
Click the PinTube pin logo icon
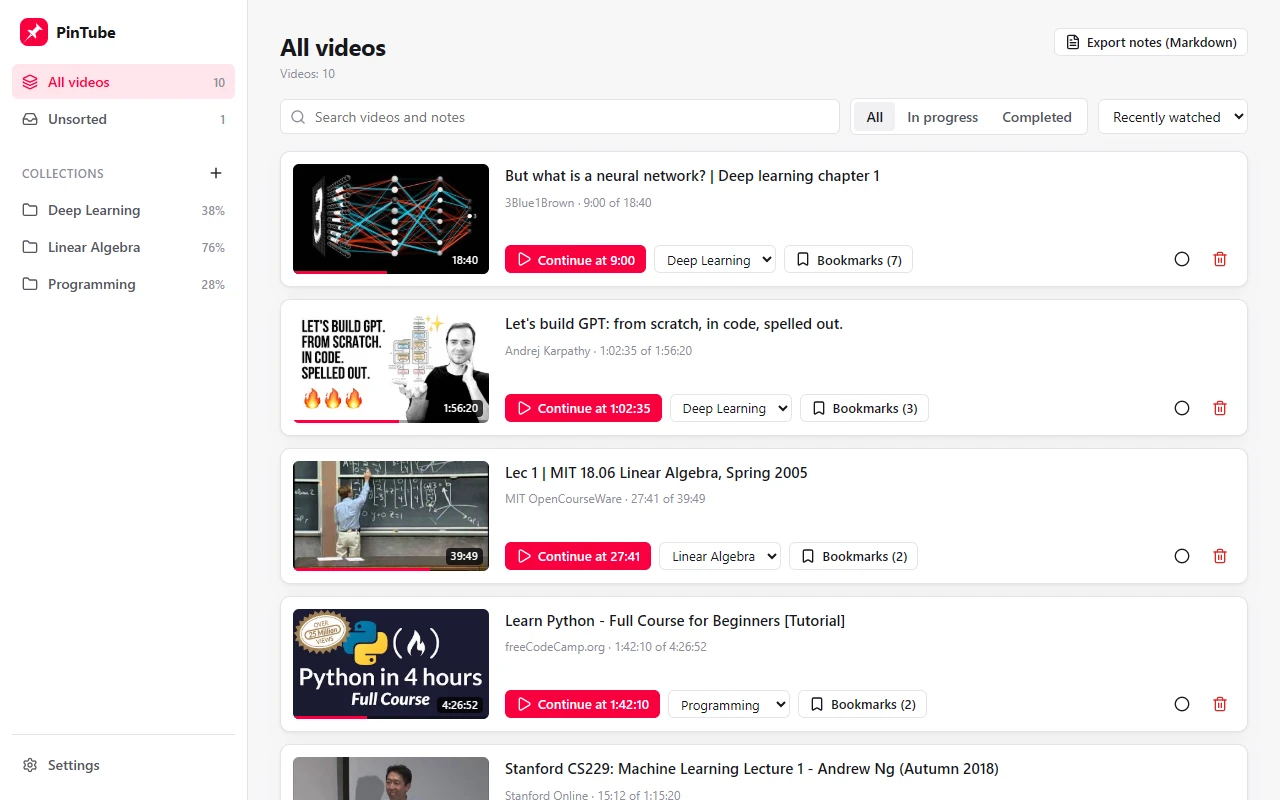[34, 32]
